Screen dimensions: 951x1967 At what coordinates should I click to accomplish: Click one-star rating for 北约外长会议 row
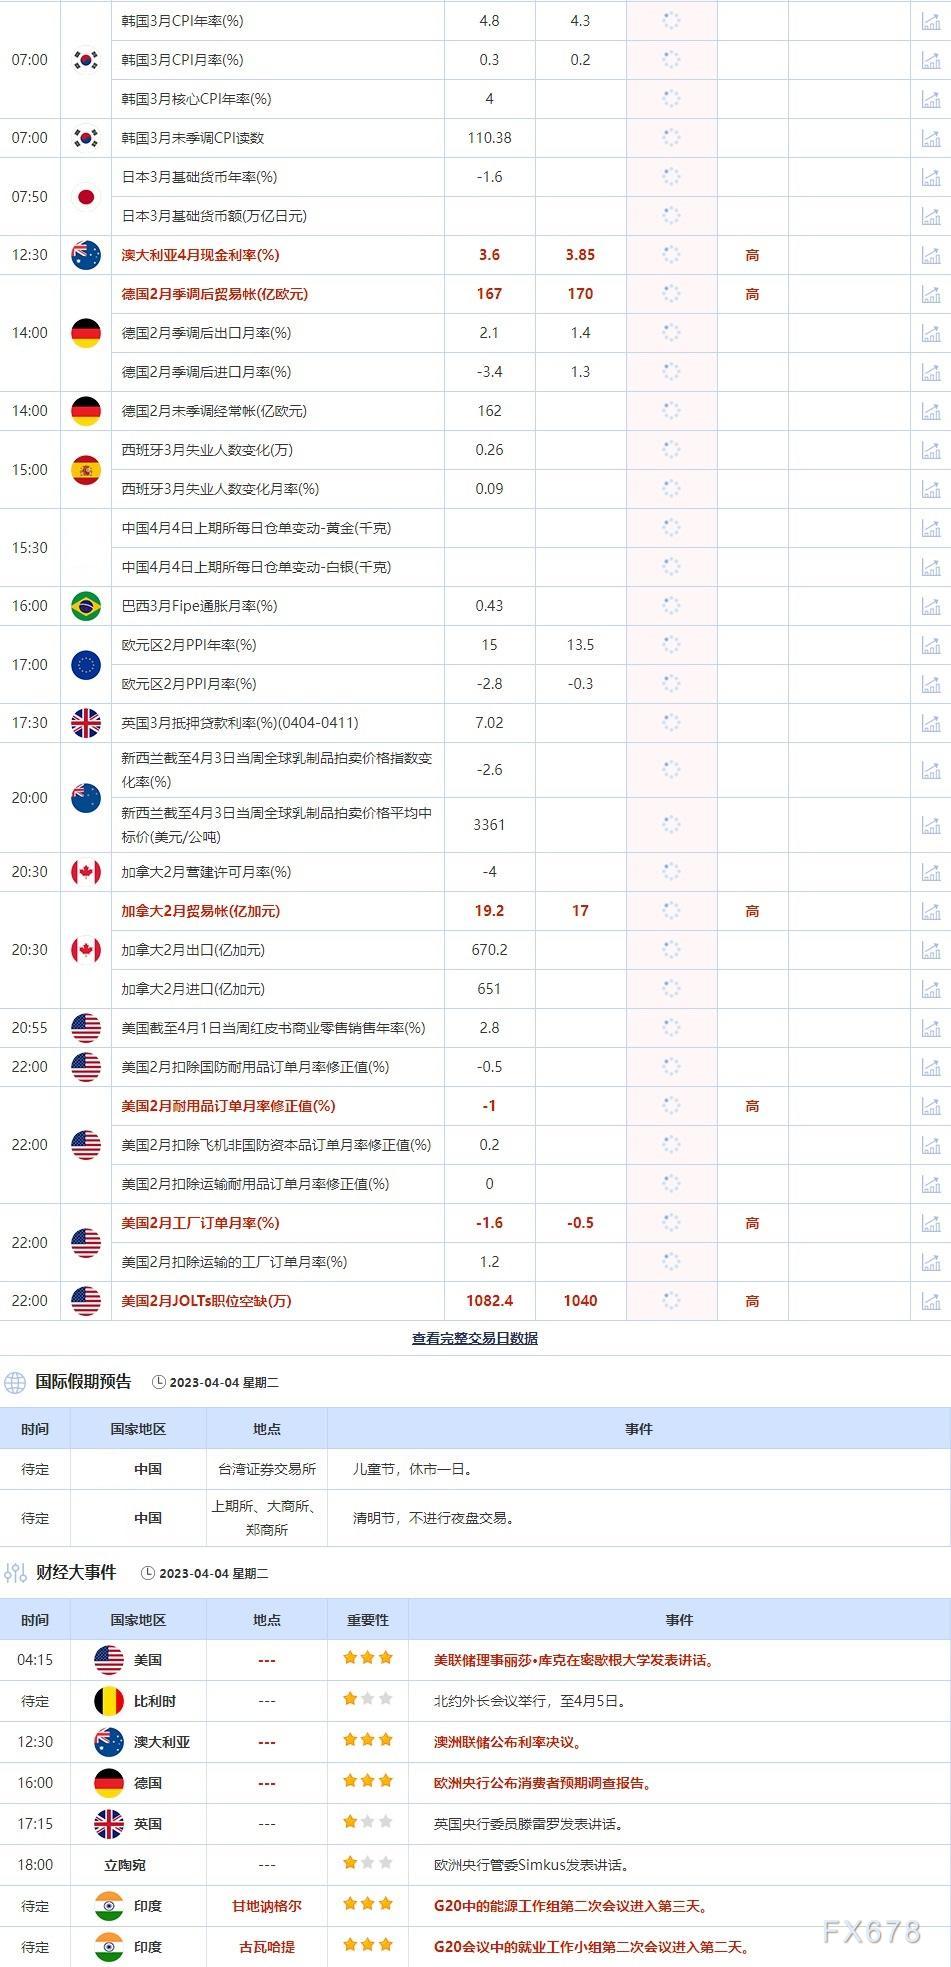tap(368, 1699)
